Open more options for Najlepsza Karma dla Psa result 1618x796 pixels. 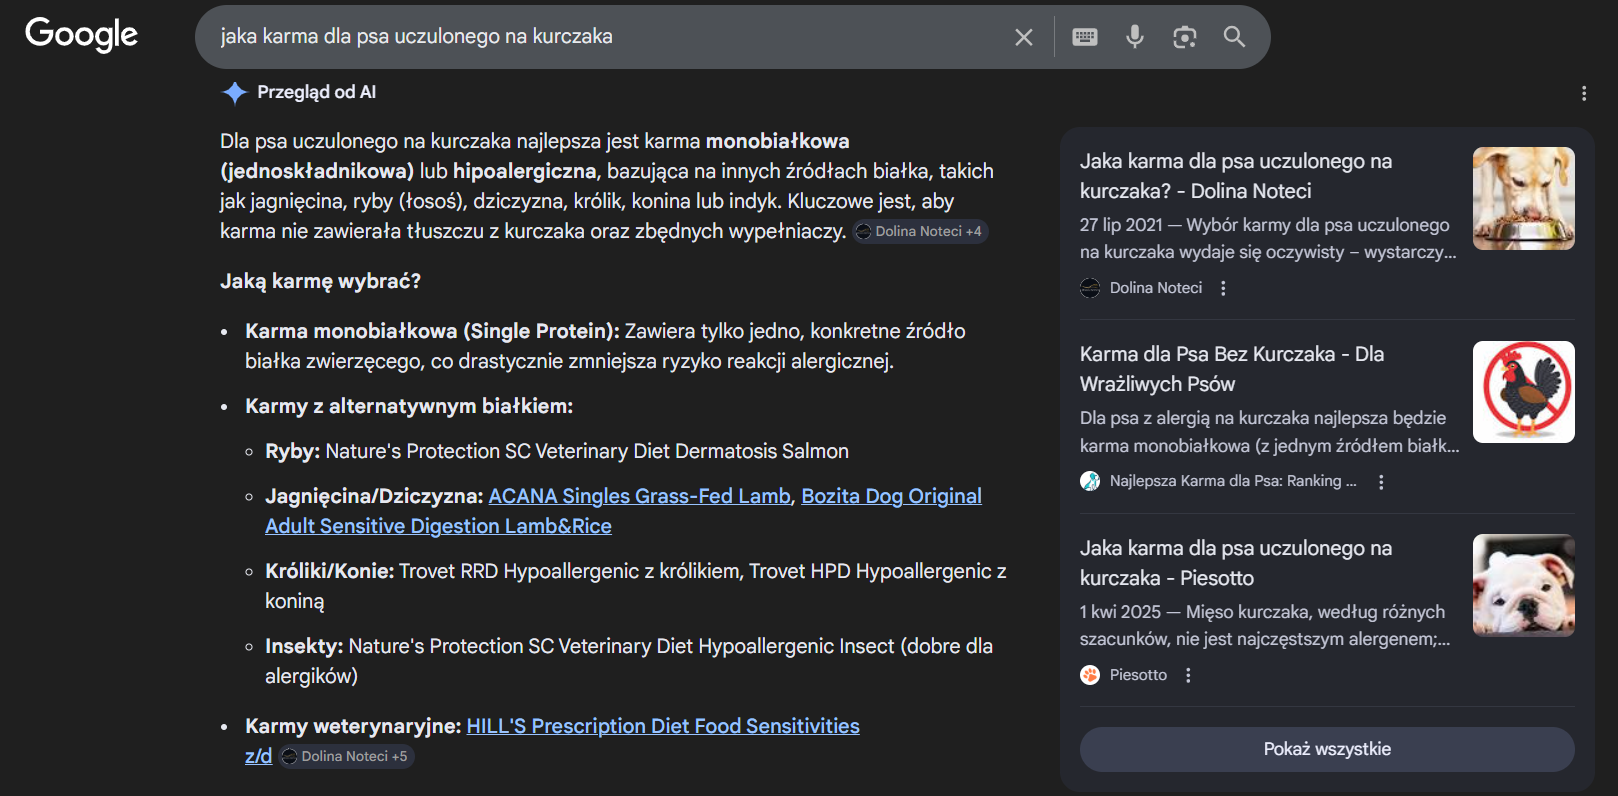click(x=1381, y=482)
